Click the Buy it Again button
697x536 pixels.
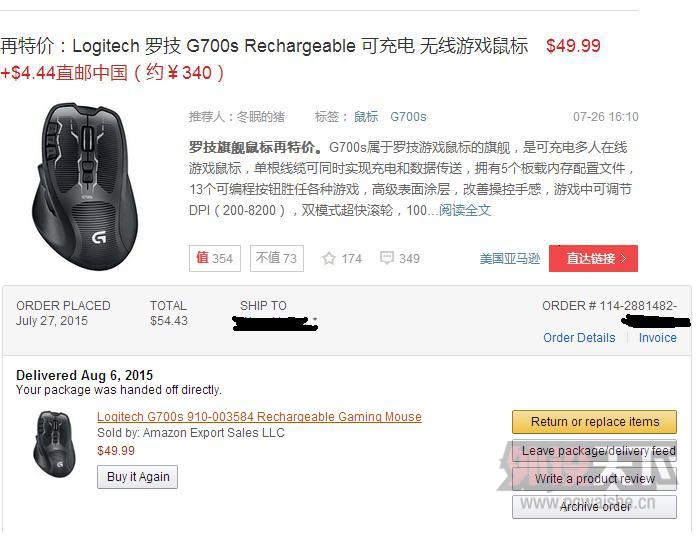[138, 477]
